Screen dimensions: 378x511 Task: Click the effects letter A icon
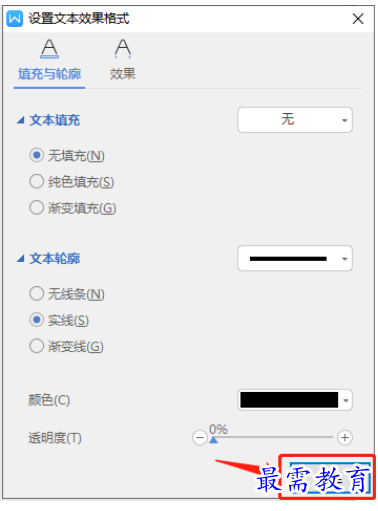coord(123,49)
